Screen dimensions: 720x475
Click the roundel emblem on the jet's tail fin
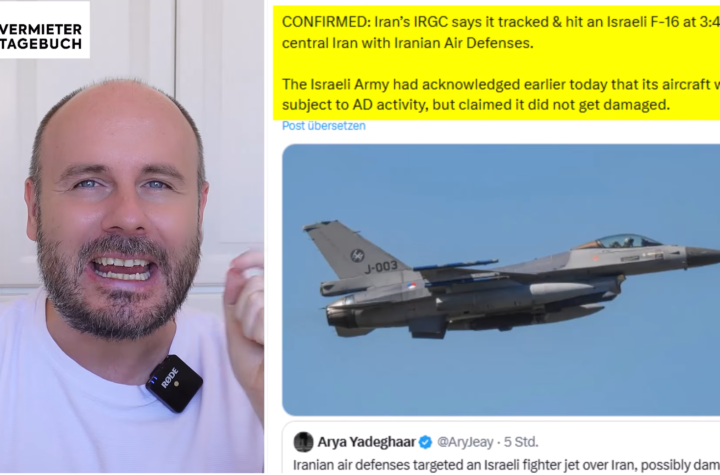pyautogui.click(x=357, y=255)
